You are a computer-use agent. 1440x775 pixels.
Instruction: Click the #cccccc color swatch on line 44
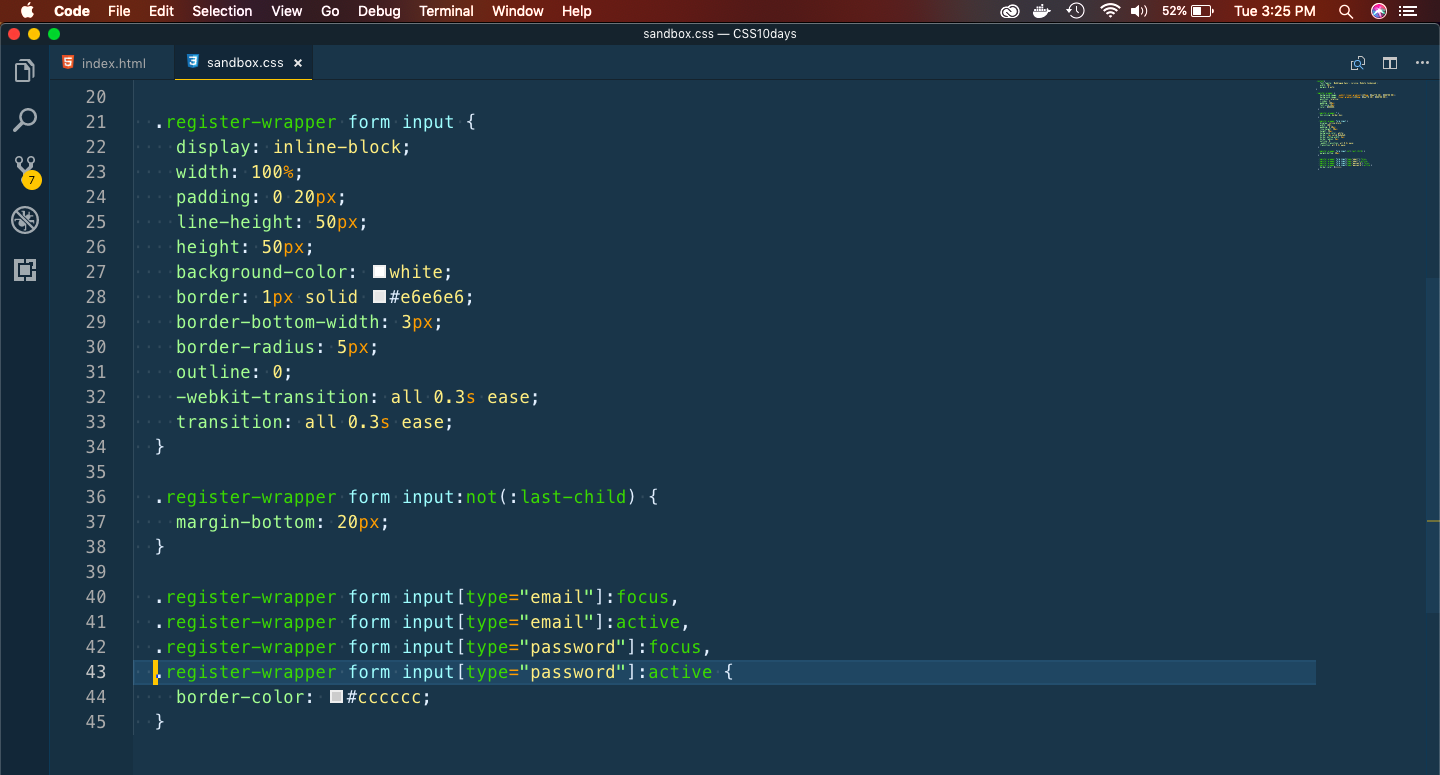pyautogui.click(x=336, y=697)
